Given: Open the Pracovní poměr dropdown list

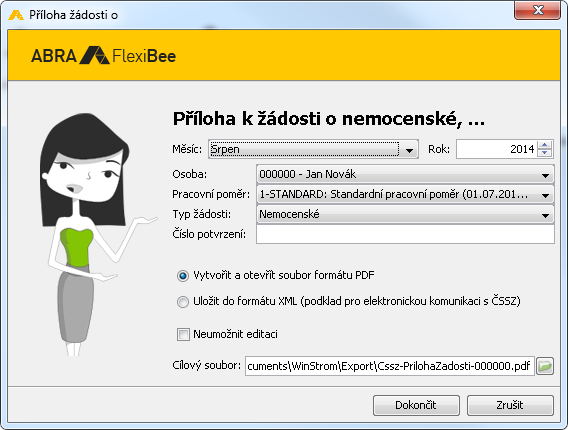Looking at the screenshot, I should coord(405,195).
